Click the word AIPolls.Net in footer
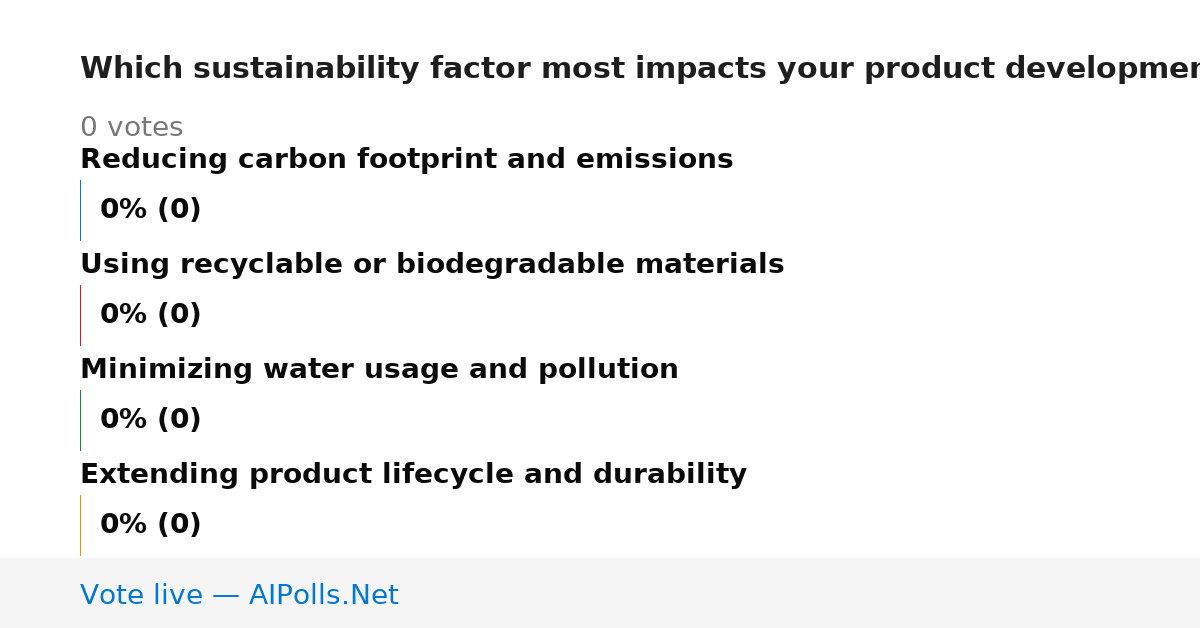This screenshot has height=628, width=1200. point(324,596)
